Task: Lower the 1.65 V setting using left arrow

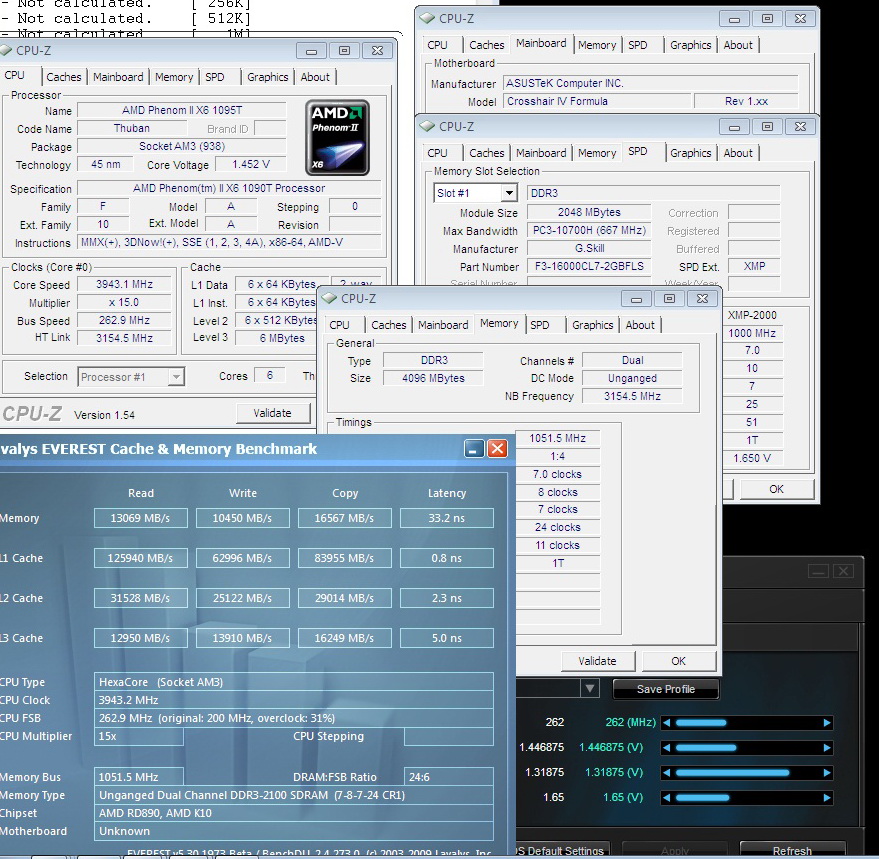Action: tap(667, 797)
